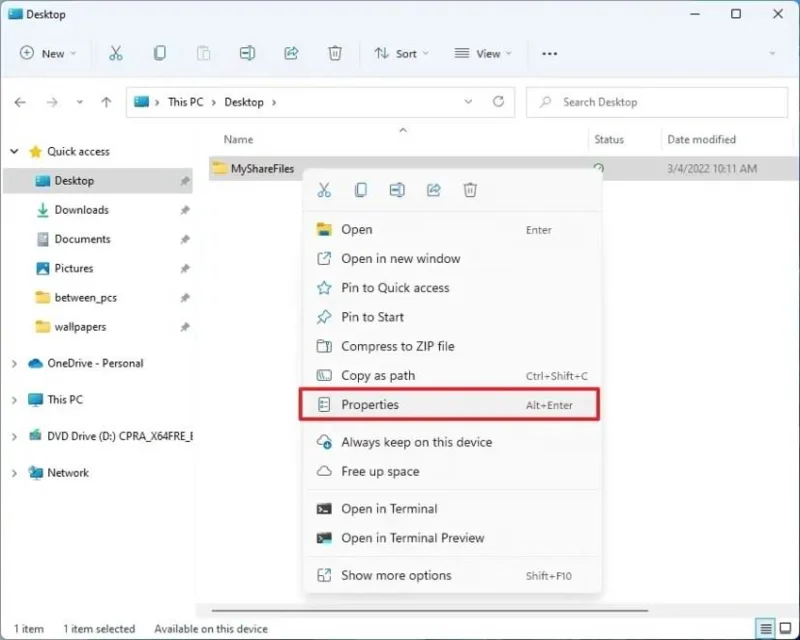Unpin Downloads using its pin icon

(x=185, y=210)
